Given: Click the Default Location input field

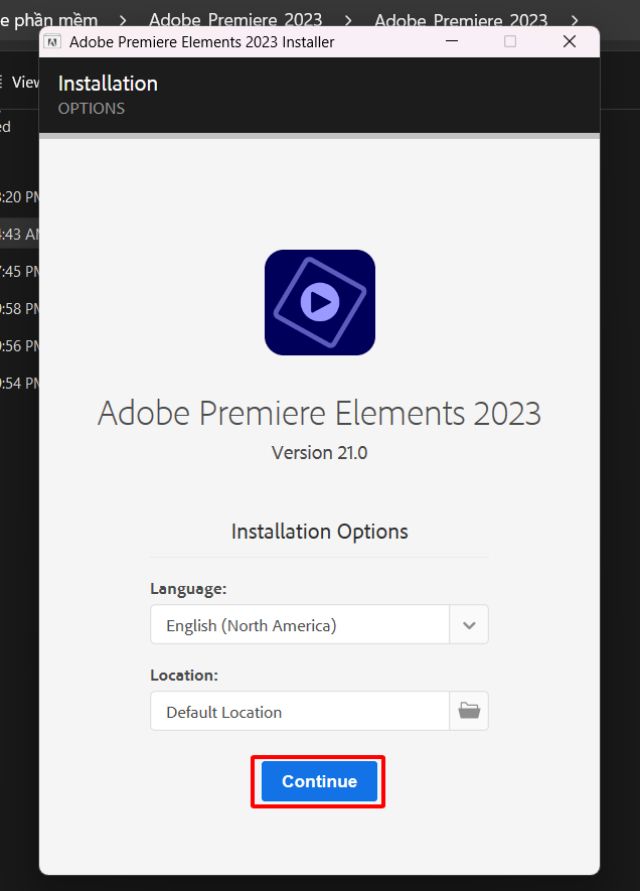Looking at the screenshot, I should [300, 711].
